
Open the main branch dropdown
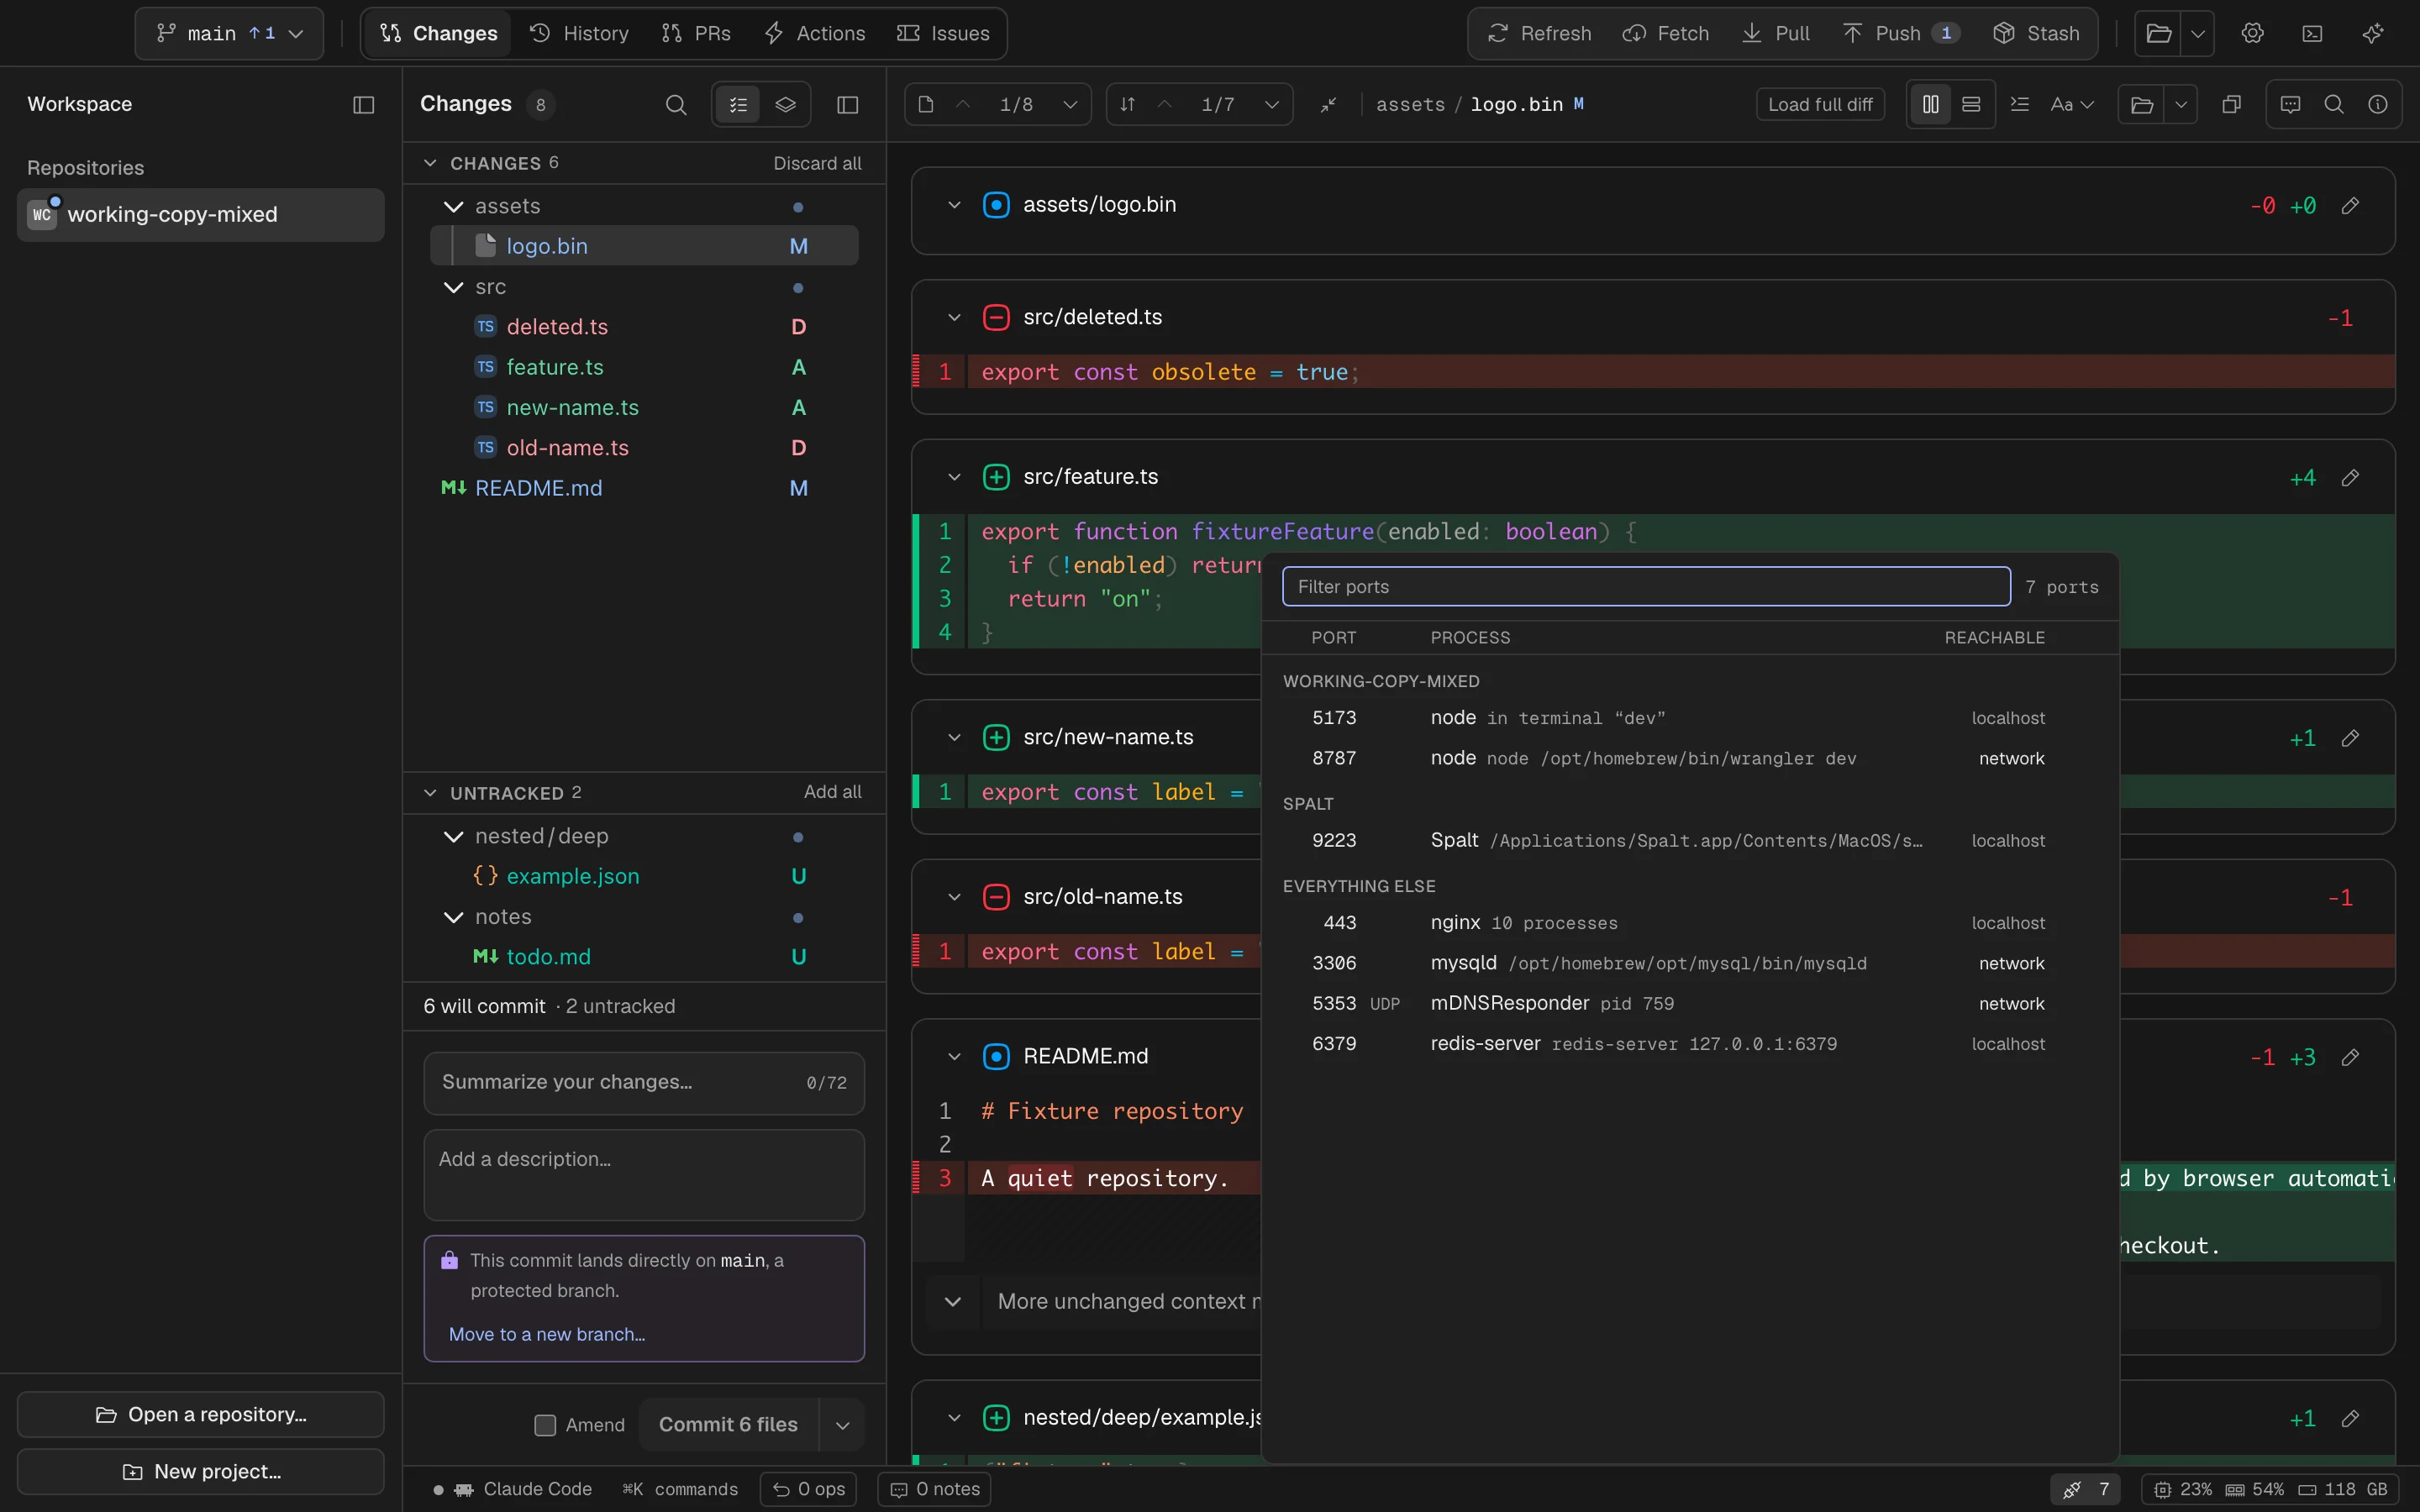pos(229,33)
